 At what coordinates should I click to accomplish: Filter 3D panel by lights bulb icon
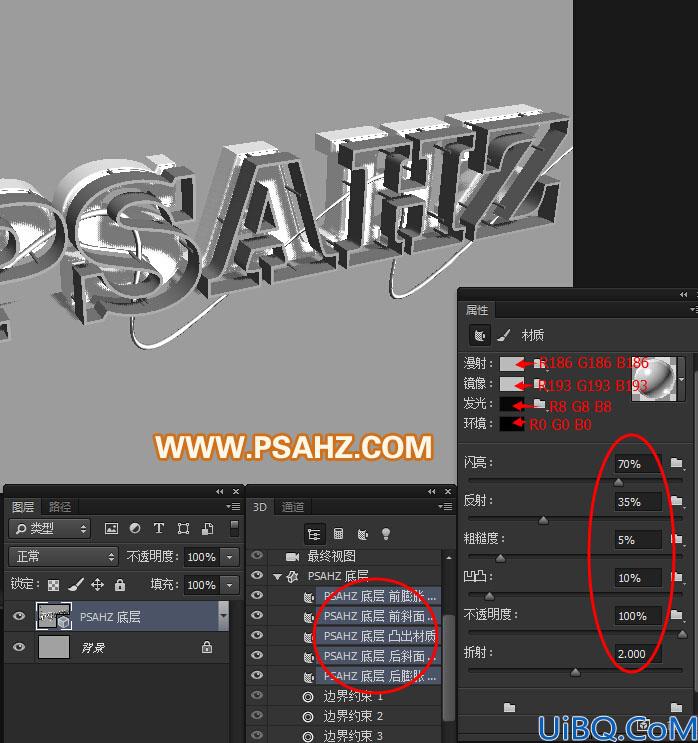tap(386, 534)
